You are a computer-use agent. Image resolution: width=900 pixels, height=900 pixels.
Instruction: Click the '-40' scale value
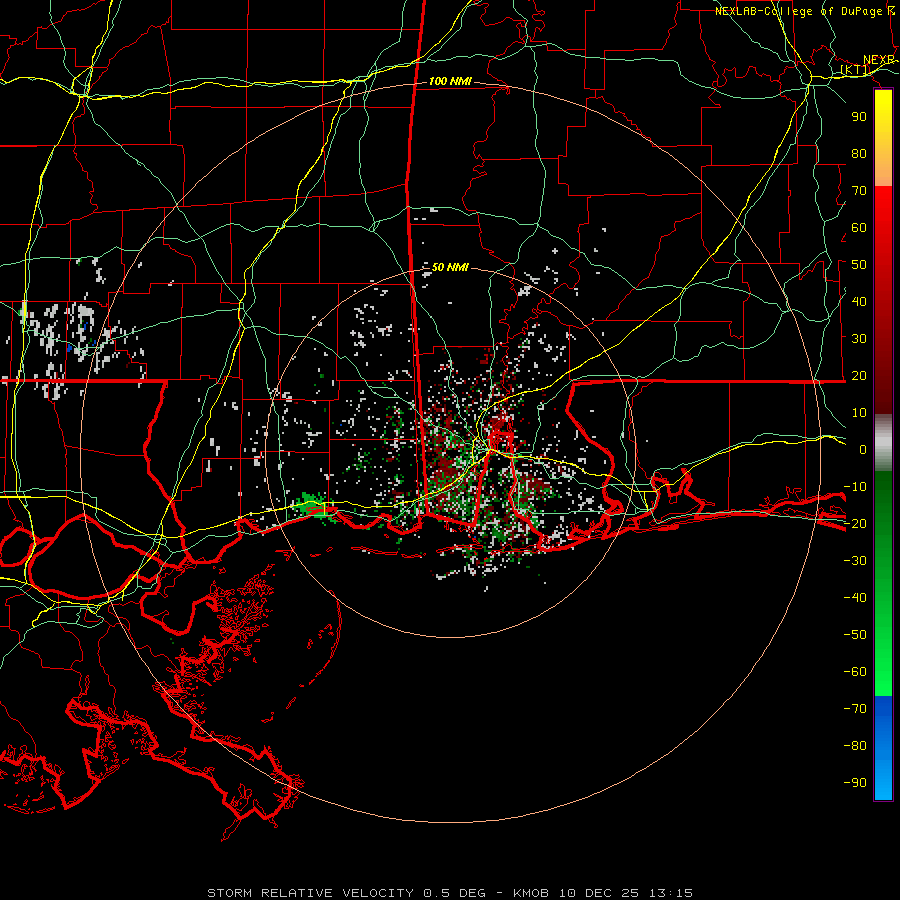(x=855, y=598)
